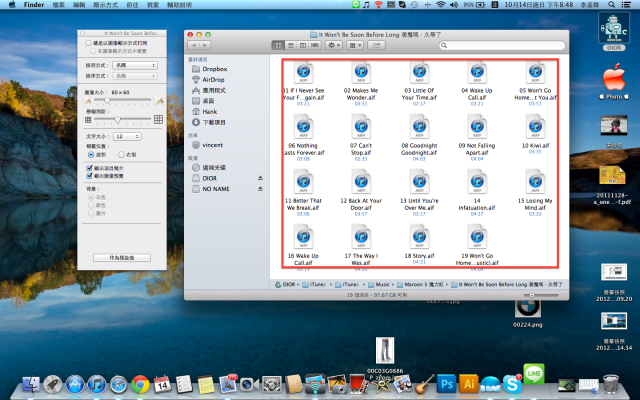The image size is (640, 400).
Task: Select file 10 Kiwi.aif
Action: click(535, 133)
